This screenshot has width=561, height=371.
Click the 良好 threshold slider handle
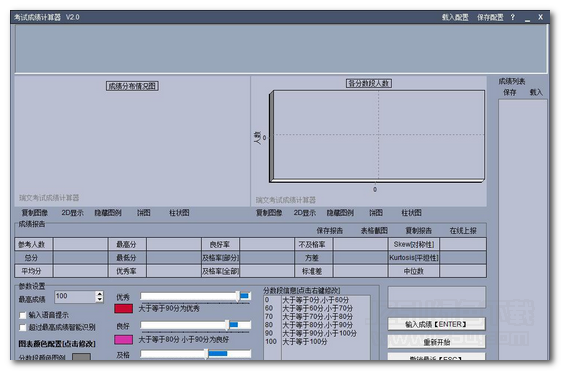[x=227, y=325]
